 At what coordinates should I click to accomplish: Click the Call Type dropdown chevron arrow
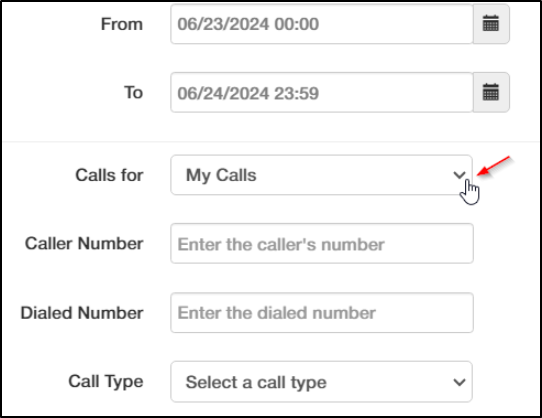click(x=459, y=382)
